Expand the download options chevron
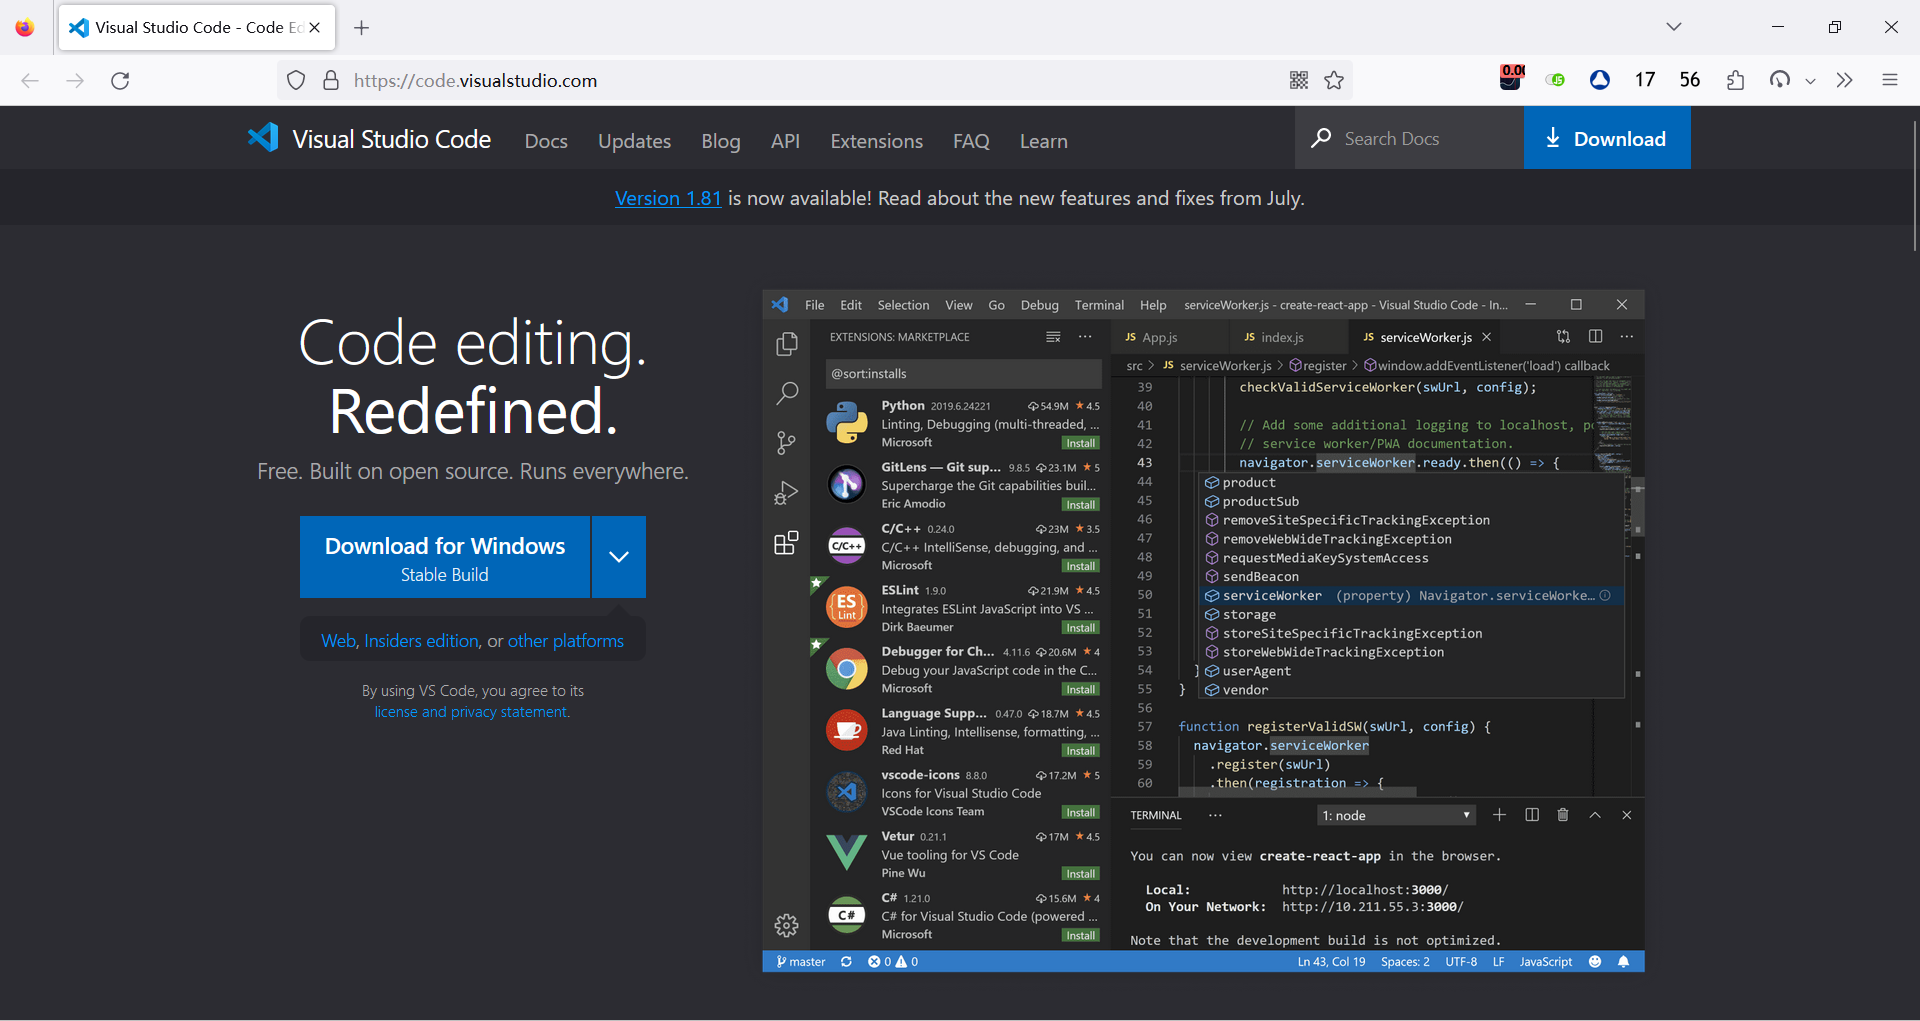The height and width of the screenshot is (1021, 1920). click(619, 557)
